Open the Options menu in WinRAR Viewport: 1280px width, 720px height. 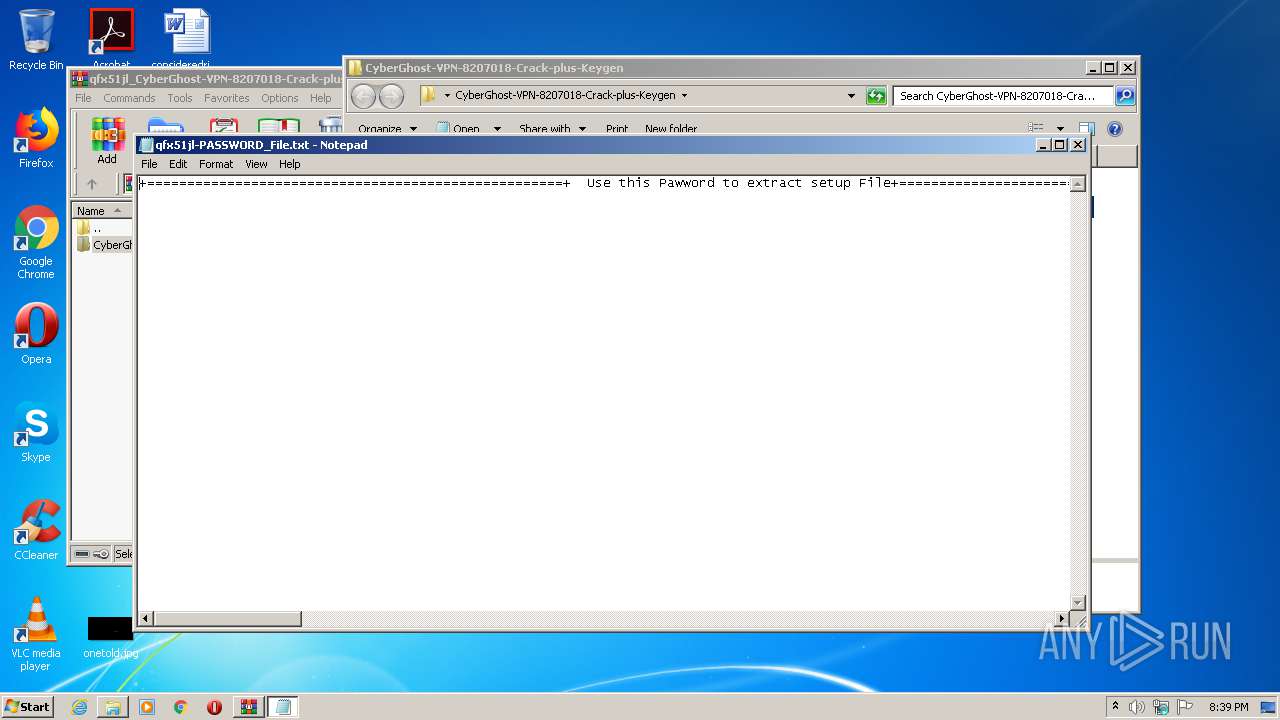pyautogui.click(x=280, y=98)
